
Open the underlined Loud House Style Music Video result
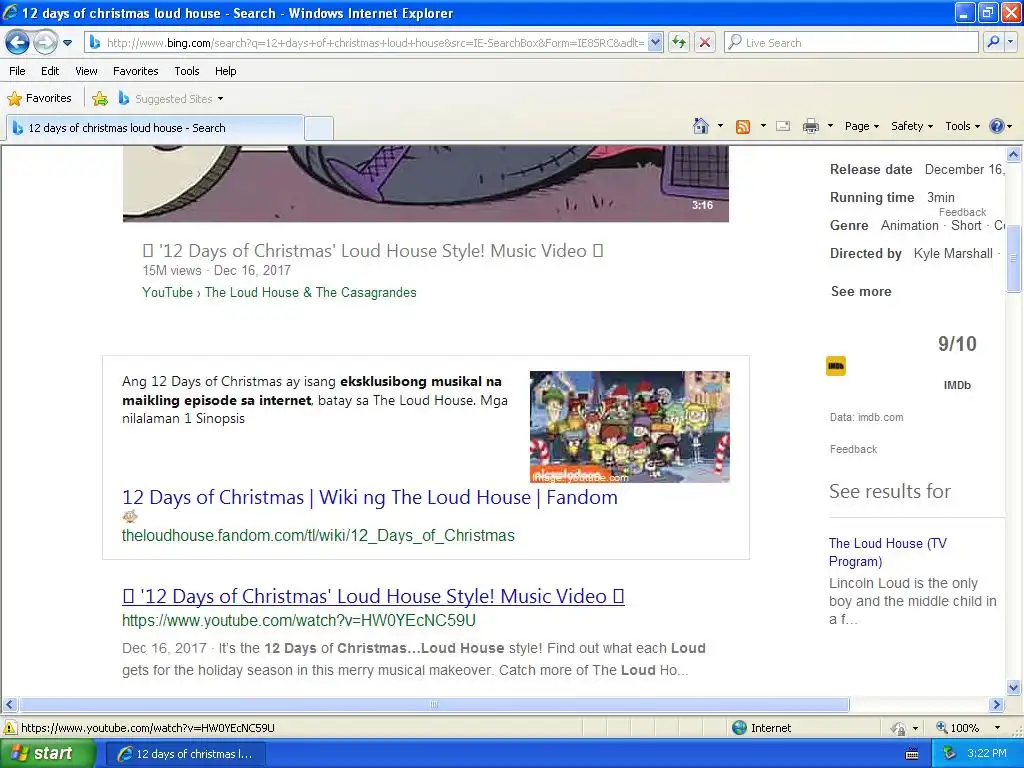point(373,596)
